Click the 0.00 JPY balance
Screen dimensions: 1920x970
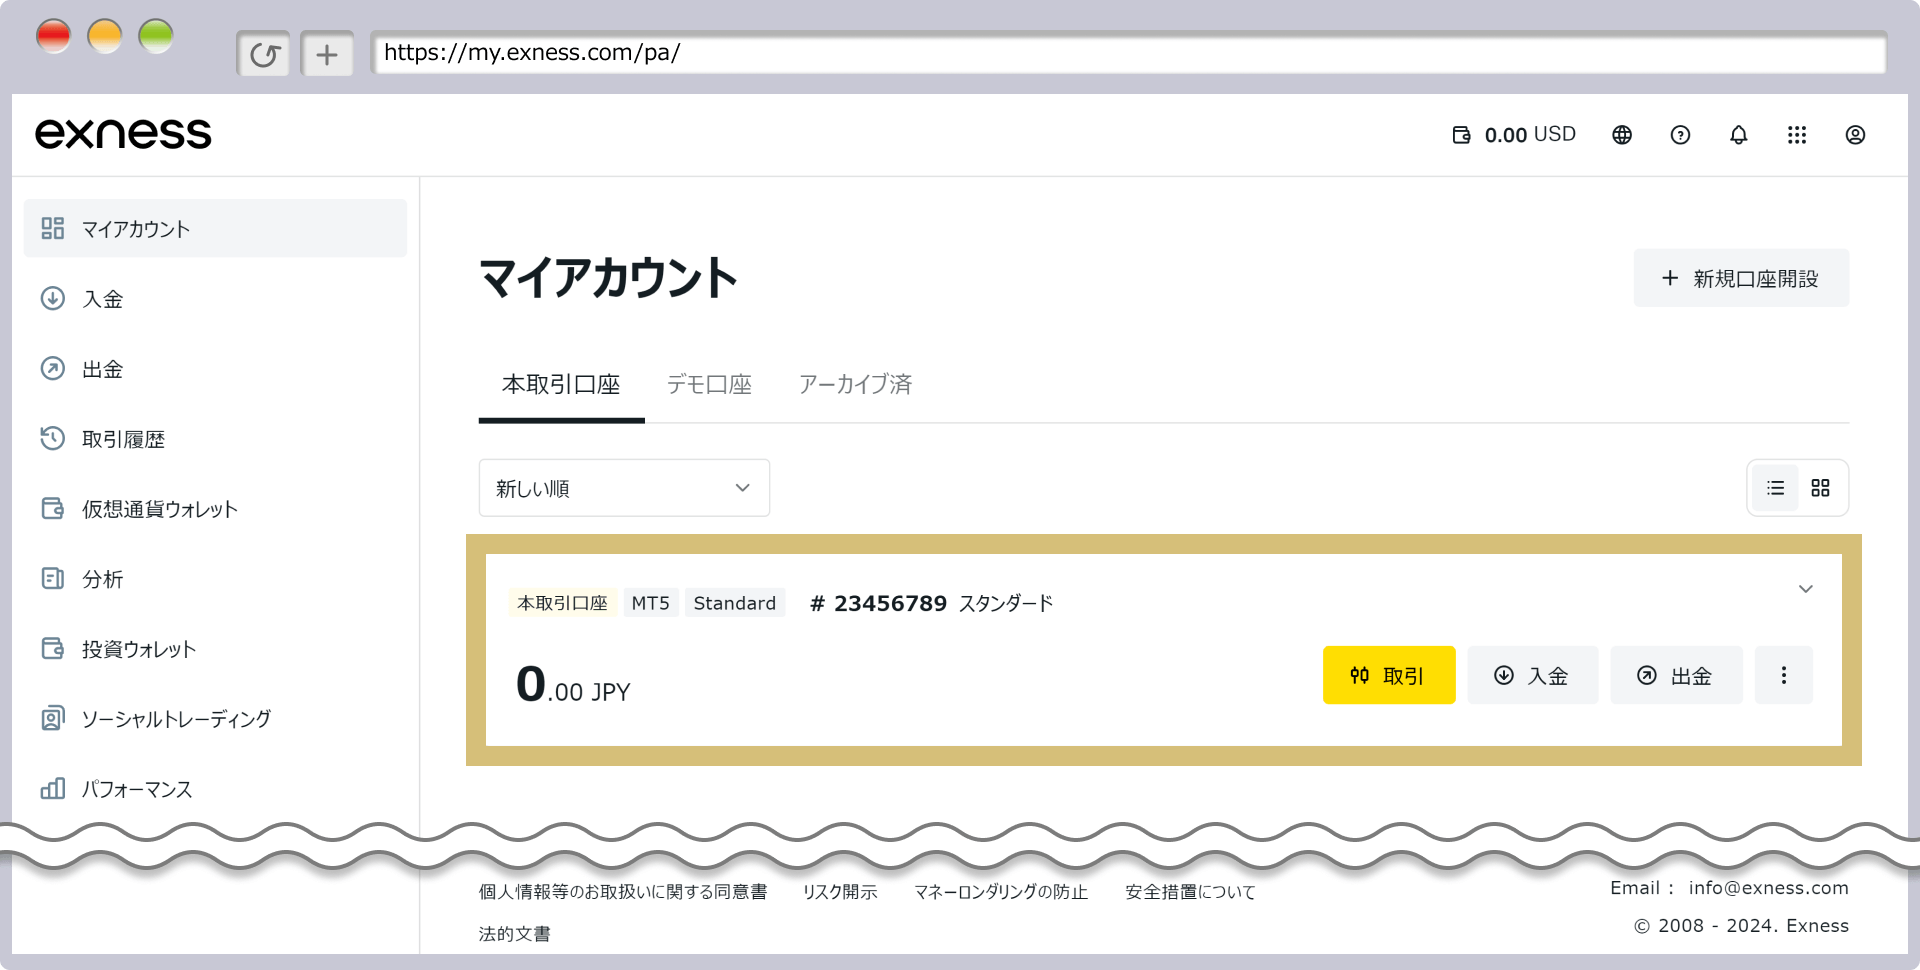pos(573,685)
